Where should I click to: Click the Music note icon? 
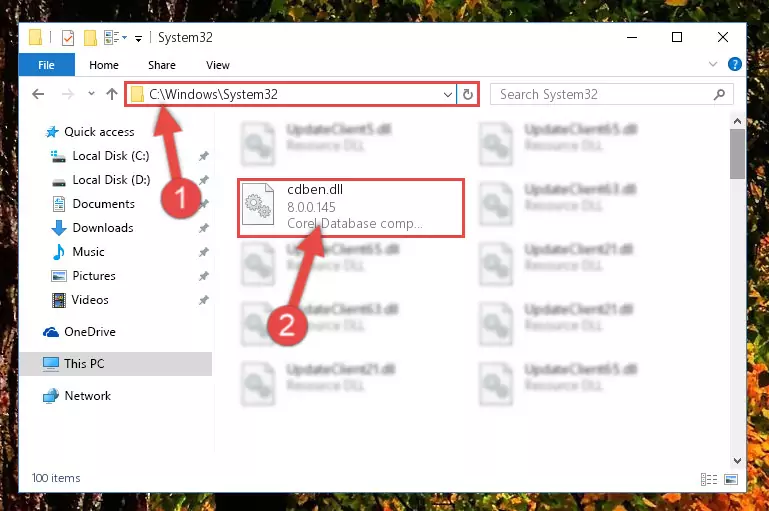[x=59, y=252]
